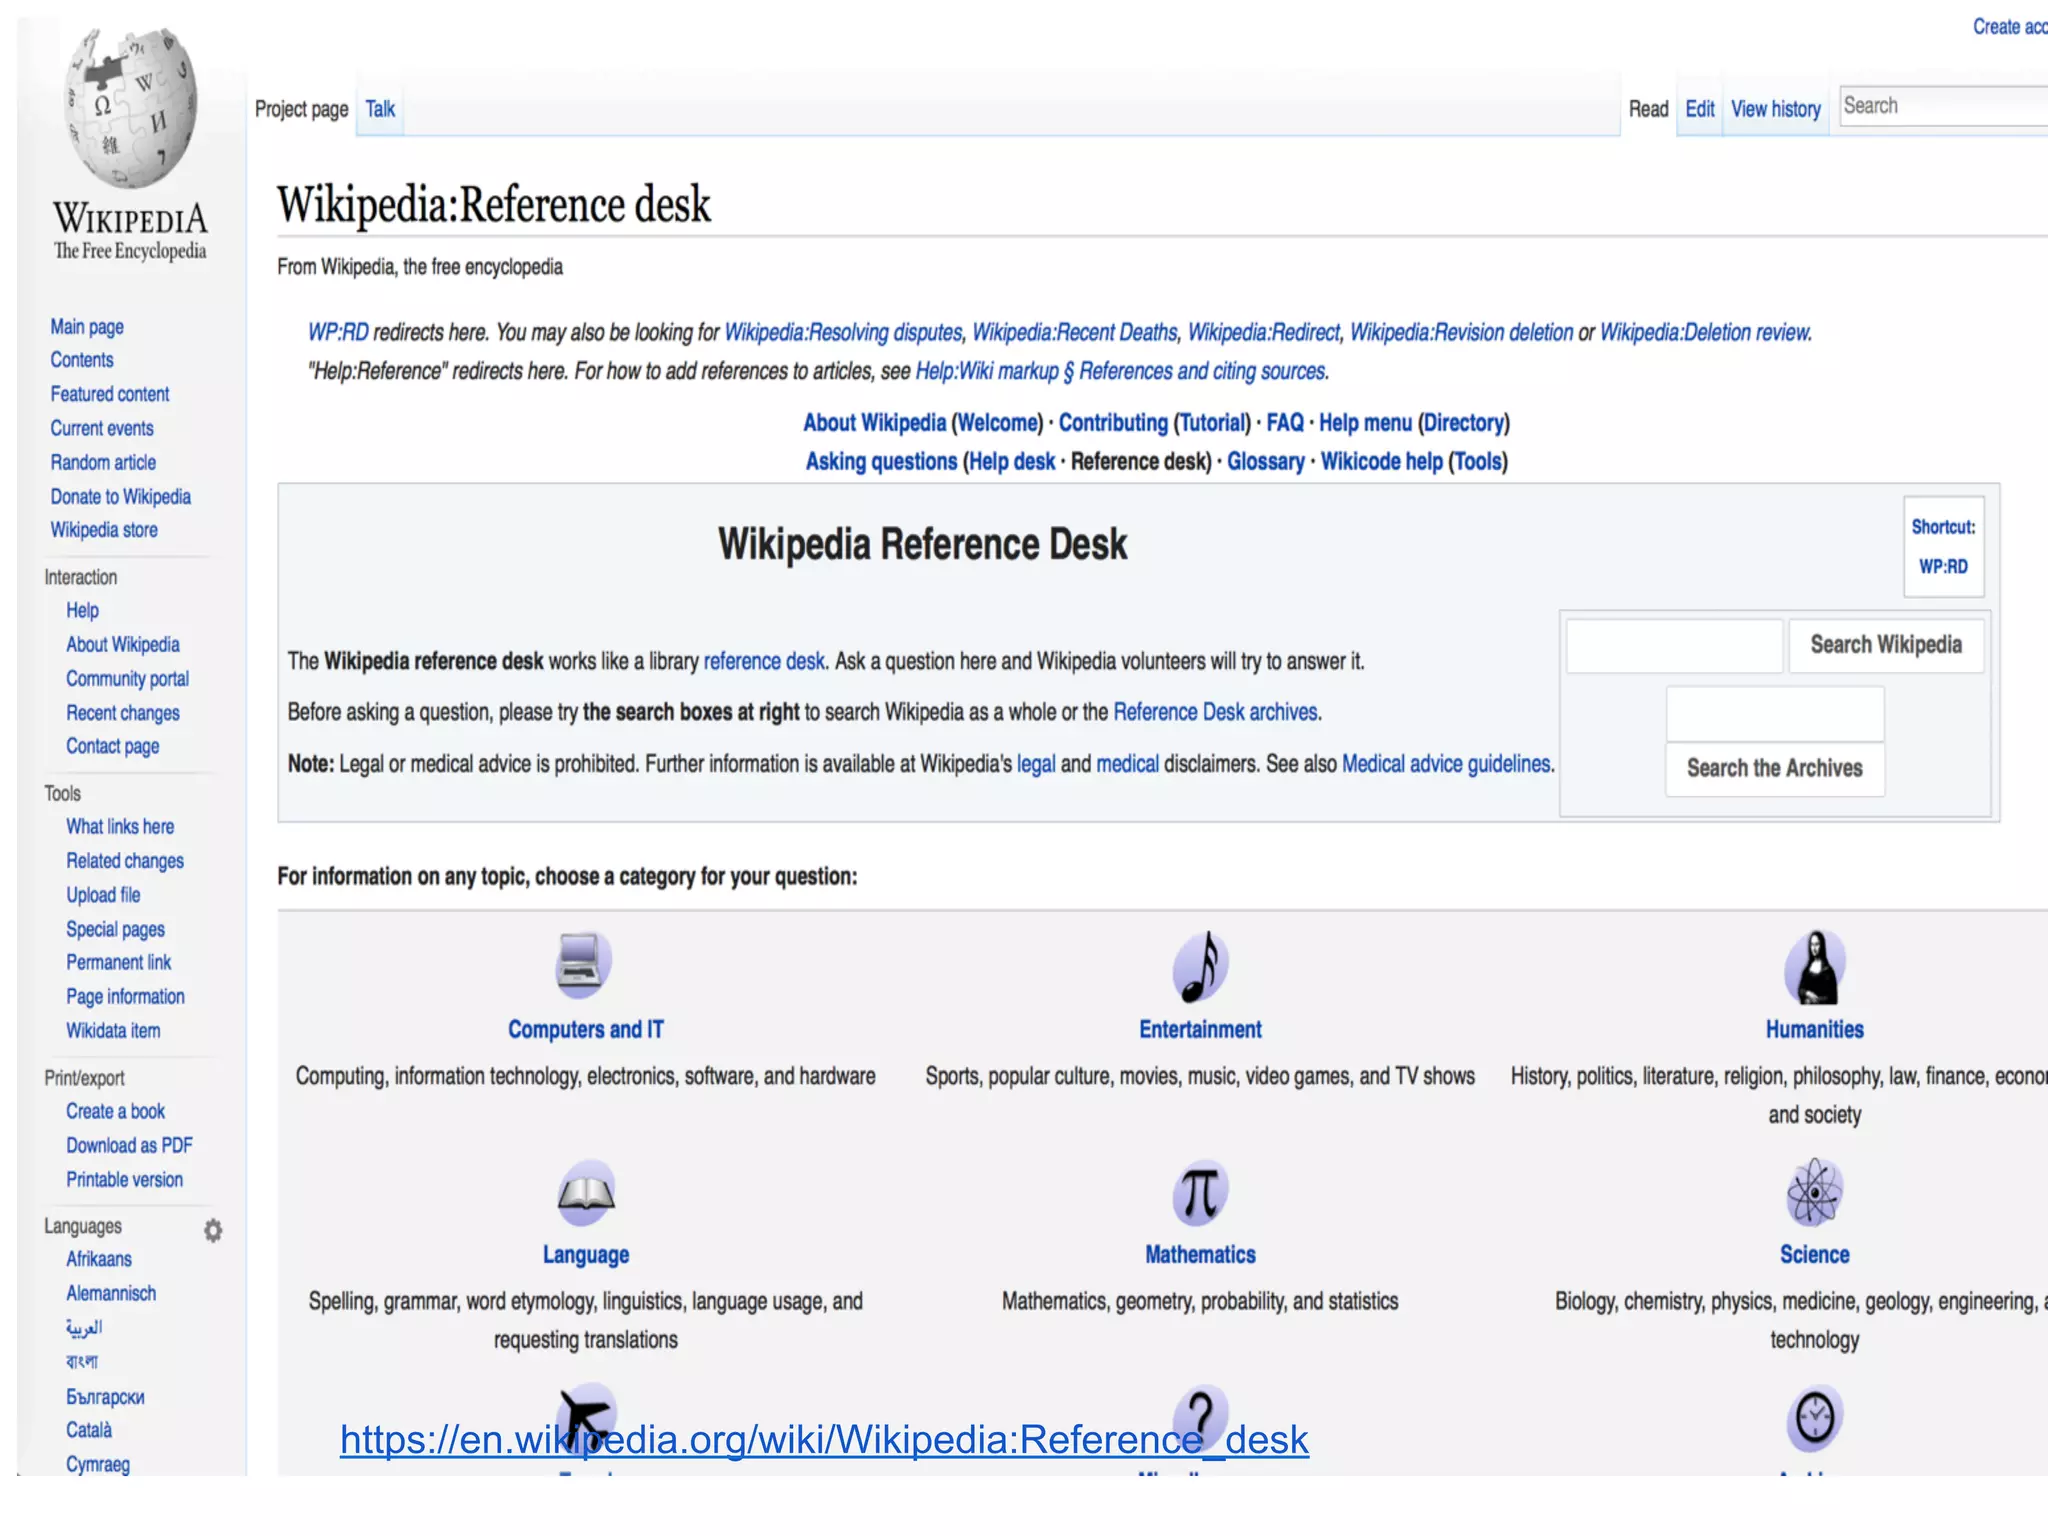Follow the Reference Desk archives link

point(1216,712)
